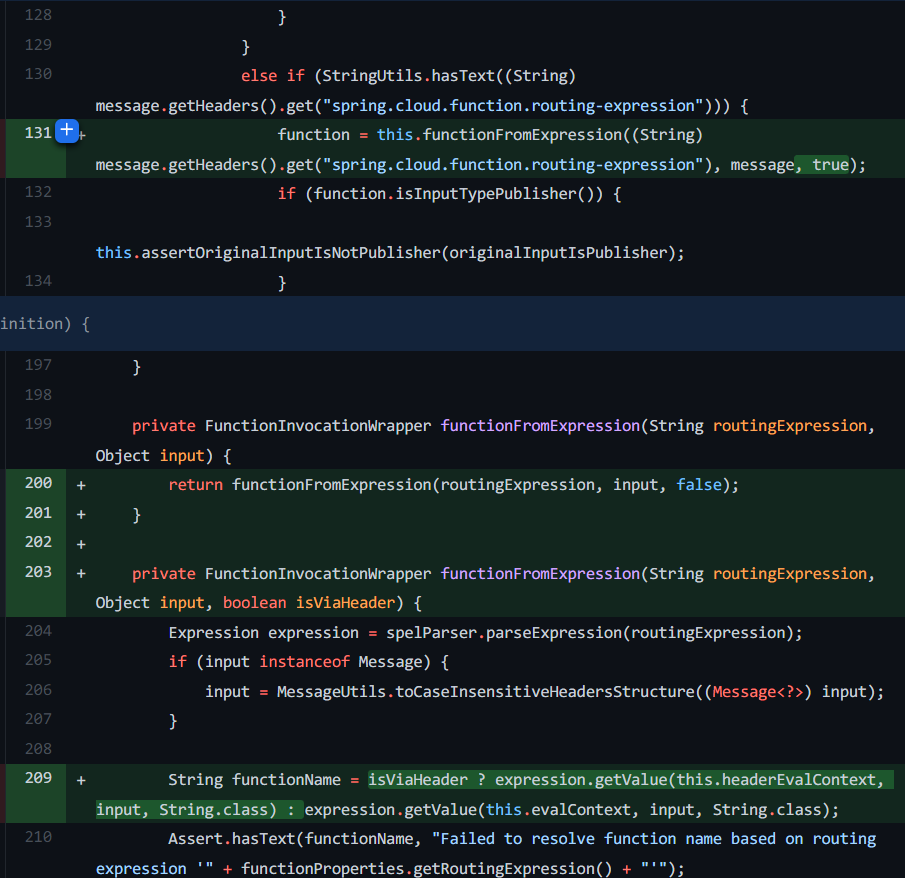The width and height of the screenshot is (905, 878).
Task: Click 'StringUtils' on line 130
Action: (x=372, y=76)
